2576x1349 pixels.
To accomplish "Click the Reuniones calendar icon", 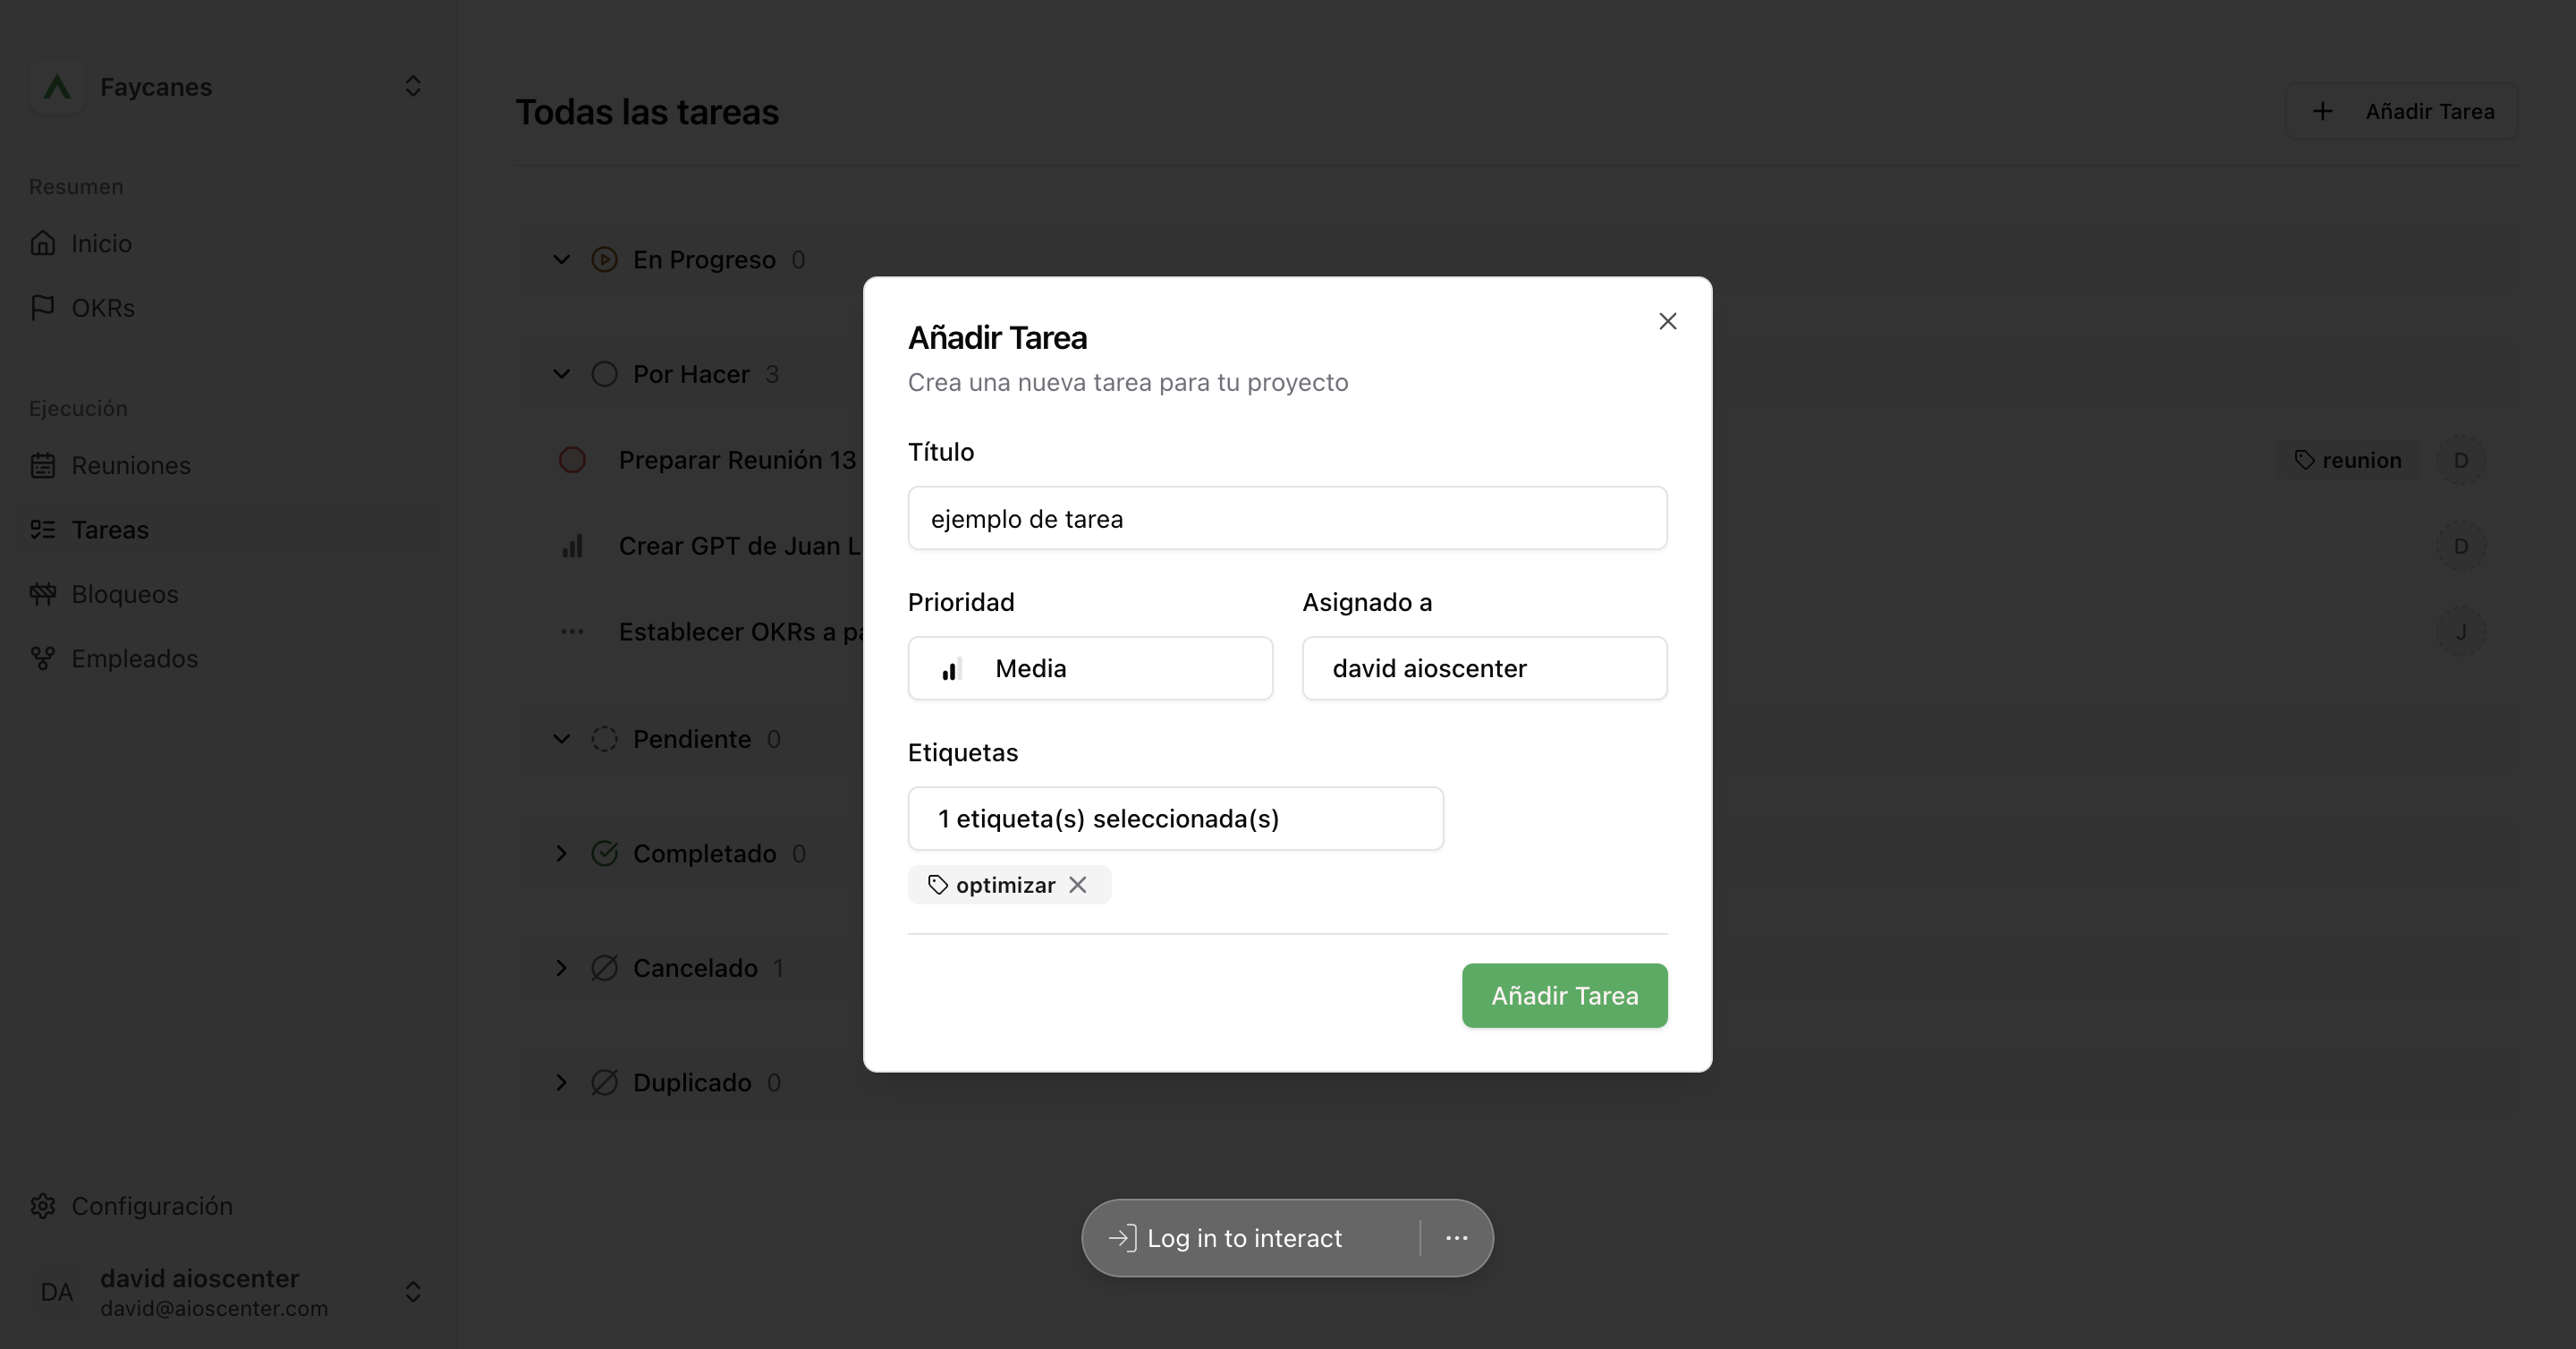I will (43, 465).
